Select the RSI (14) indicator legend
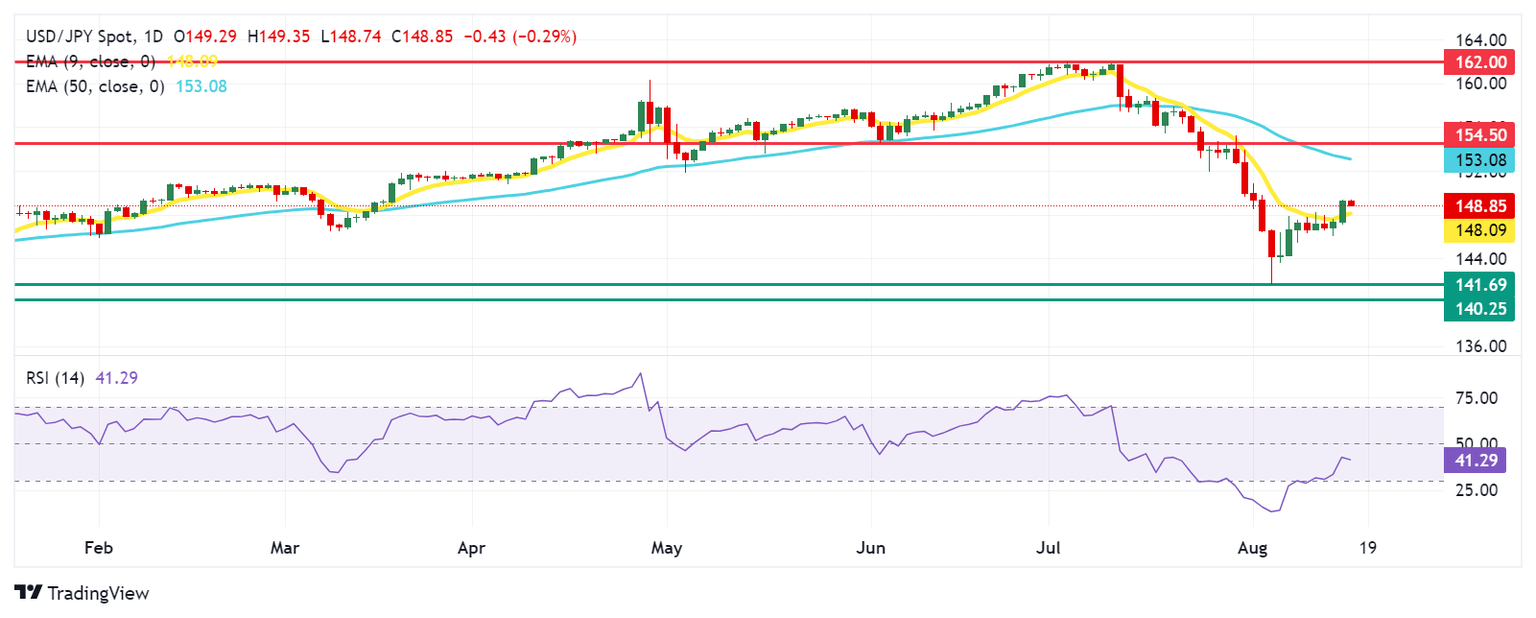 (x=57, y=377)
